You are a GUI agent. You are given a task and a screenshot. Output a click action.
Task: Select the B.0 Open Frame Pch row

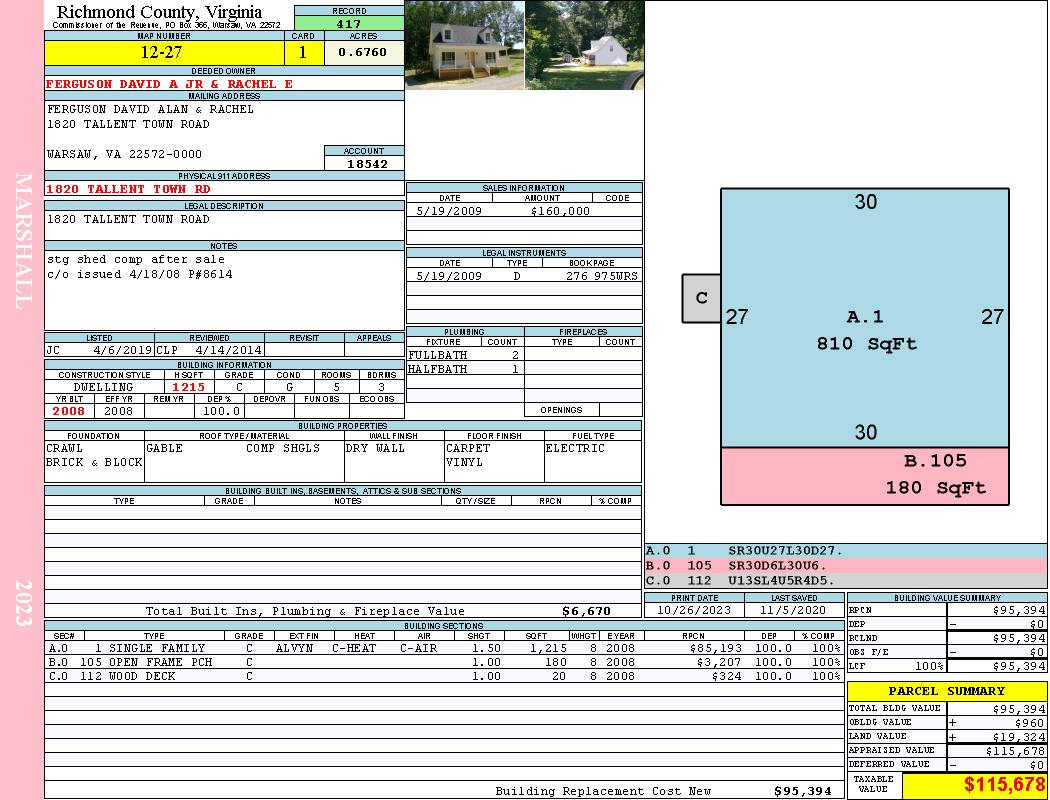tap(444, 662)
